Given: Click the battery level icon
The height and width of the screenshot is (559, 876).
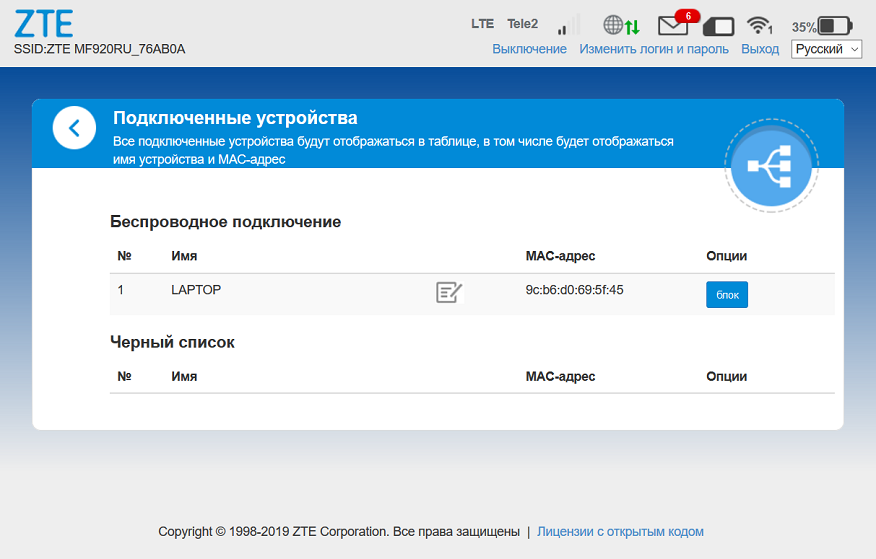Looking at the screenshot, I should point(834,26).
